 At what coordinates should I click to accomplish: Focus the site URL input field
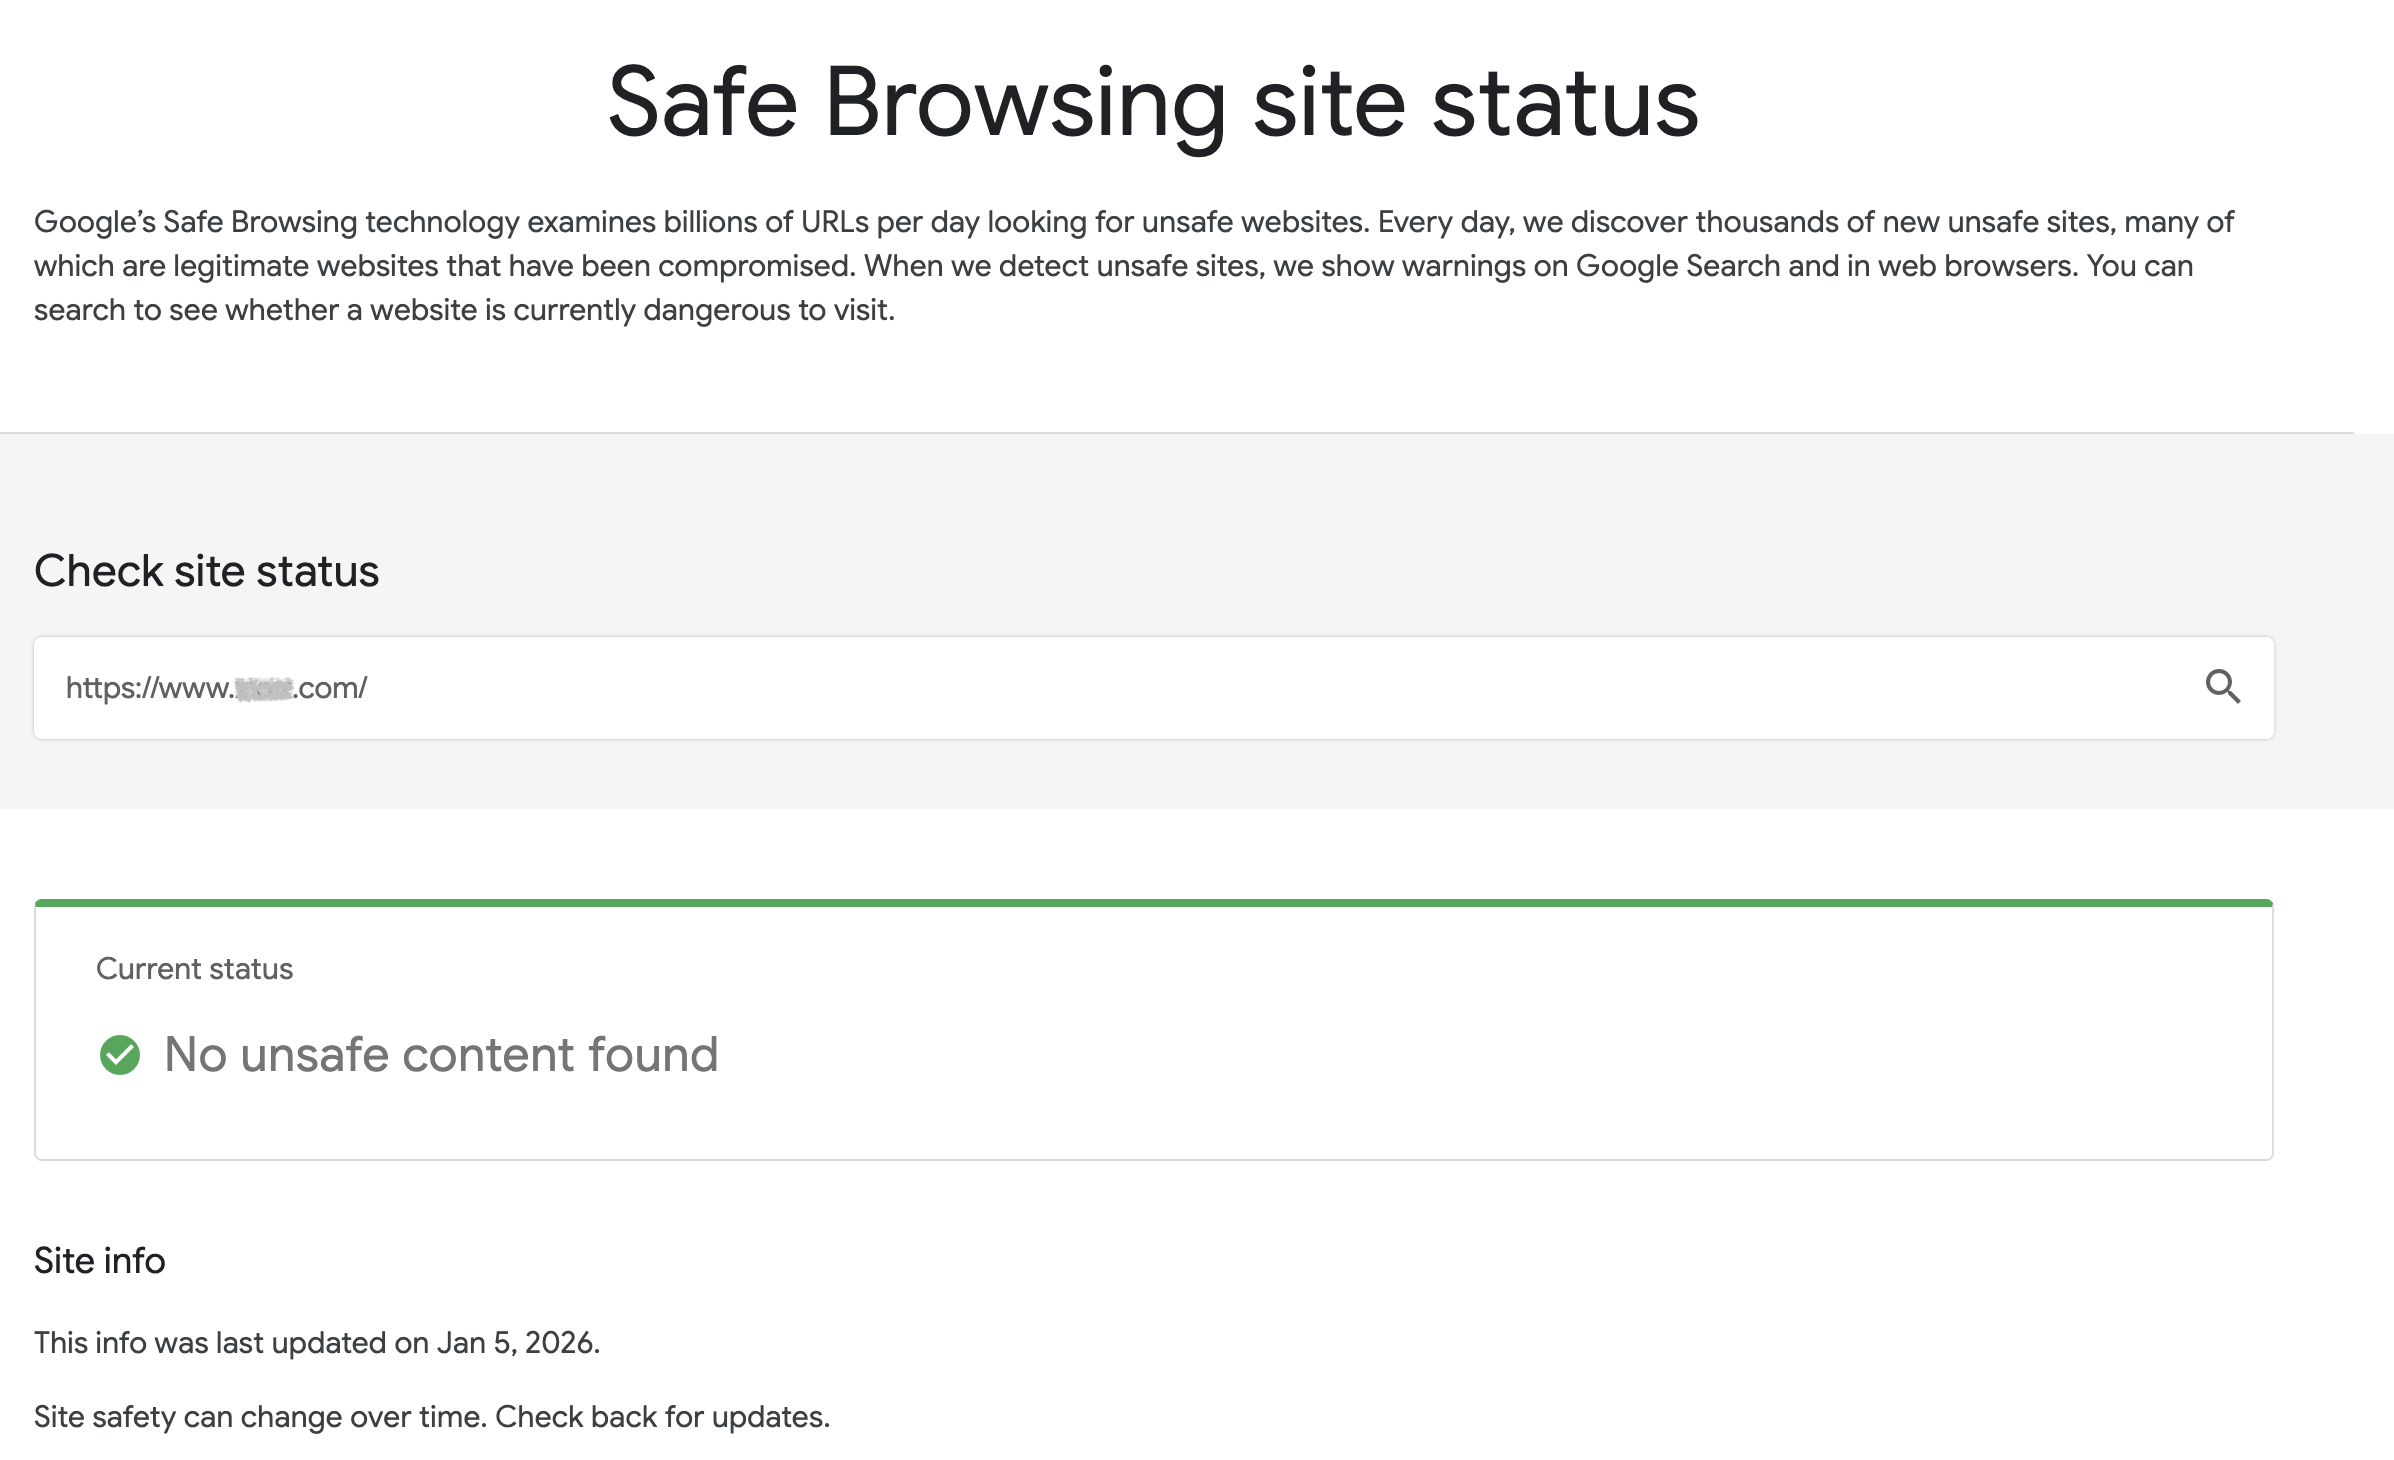pos(1100,688)
